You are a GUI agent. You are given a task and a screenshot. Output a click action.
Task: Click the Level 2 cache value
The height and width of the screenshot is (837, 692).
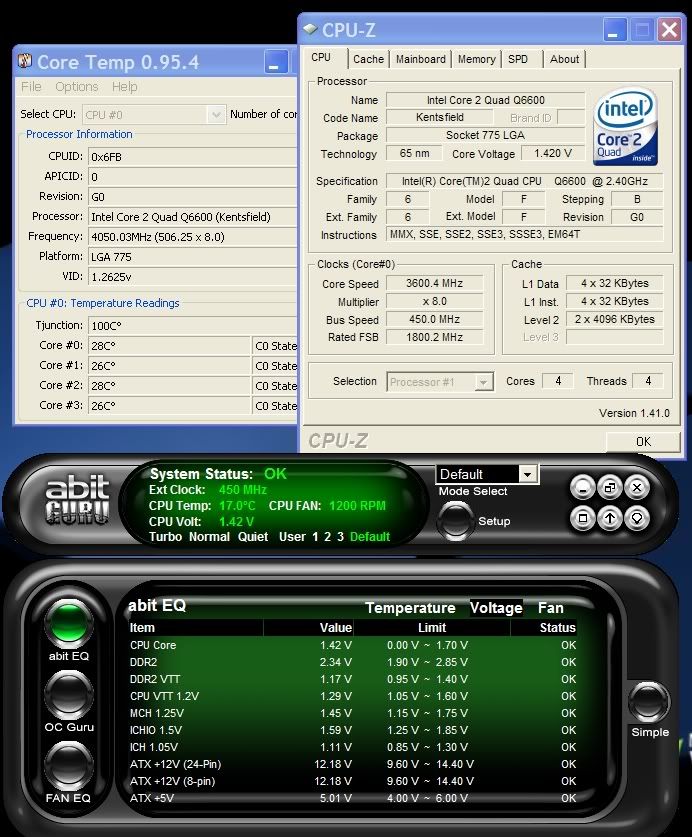point(615,319)
